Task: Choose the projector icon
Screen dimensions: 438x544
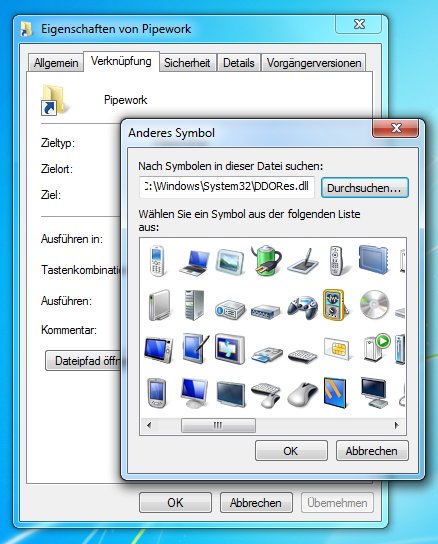Action: [230, 309]
